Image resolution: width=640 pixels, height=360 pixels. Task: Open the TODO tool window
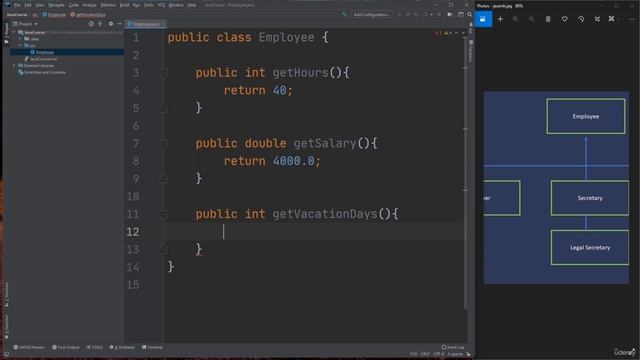point(95,347)
